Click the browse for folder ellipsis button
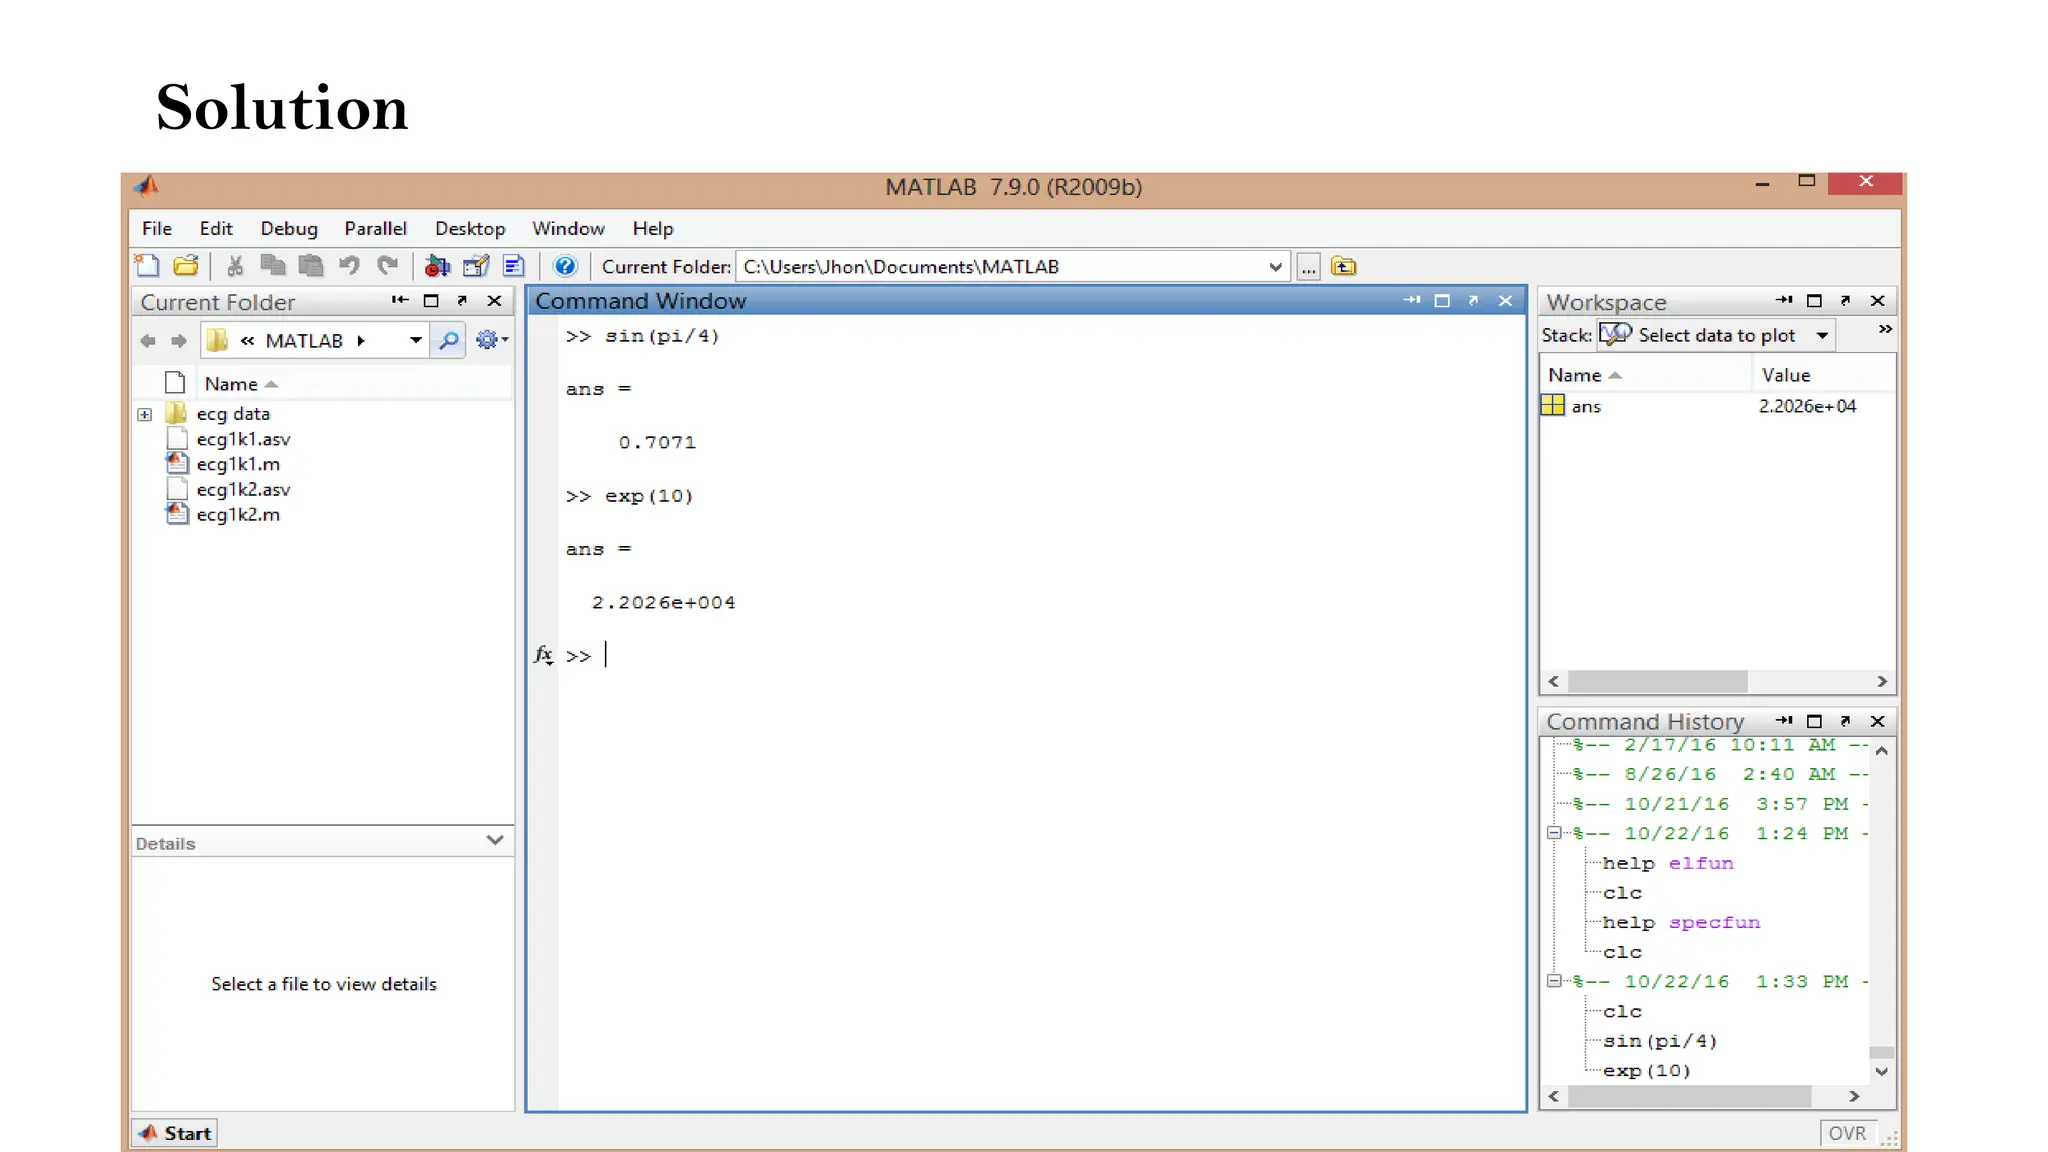2048x1152 pixels. click(1308, 267)
